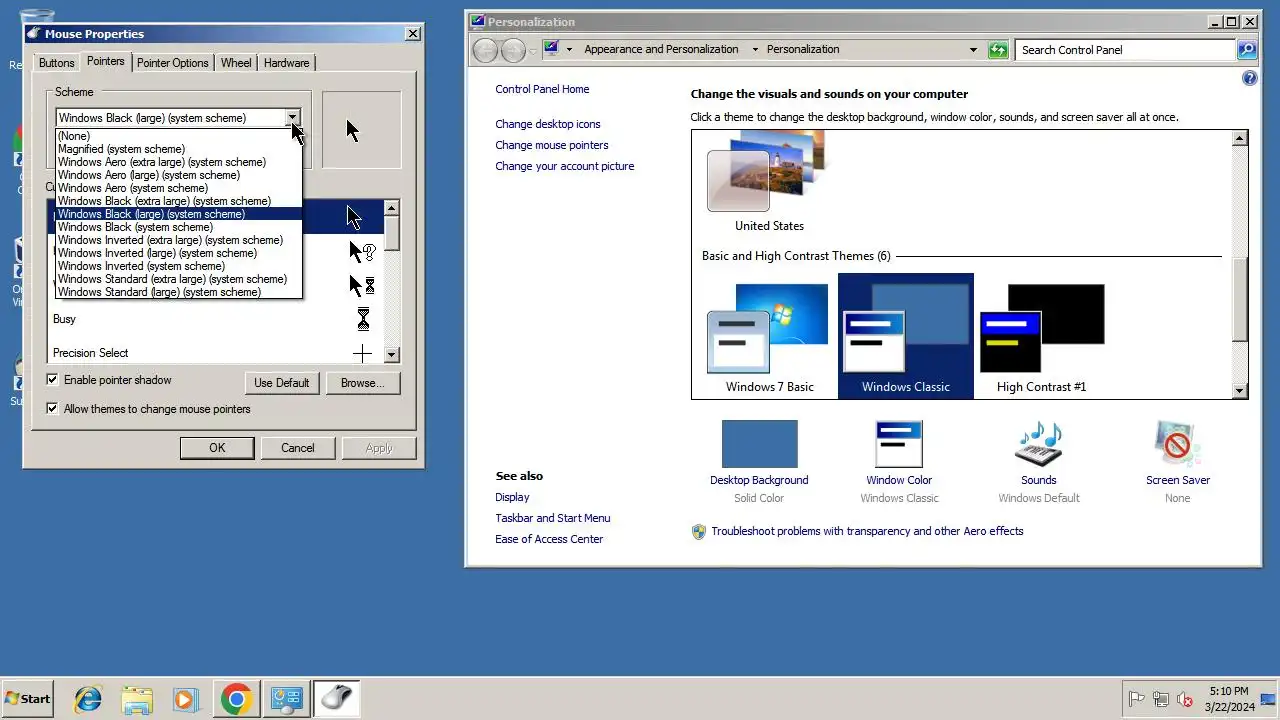Click the cursor list scroll up arrow
This screenshot has width=1280, height=720.
tap(392, 208)
